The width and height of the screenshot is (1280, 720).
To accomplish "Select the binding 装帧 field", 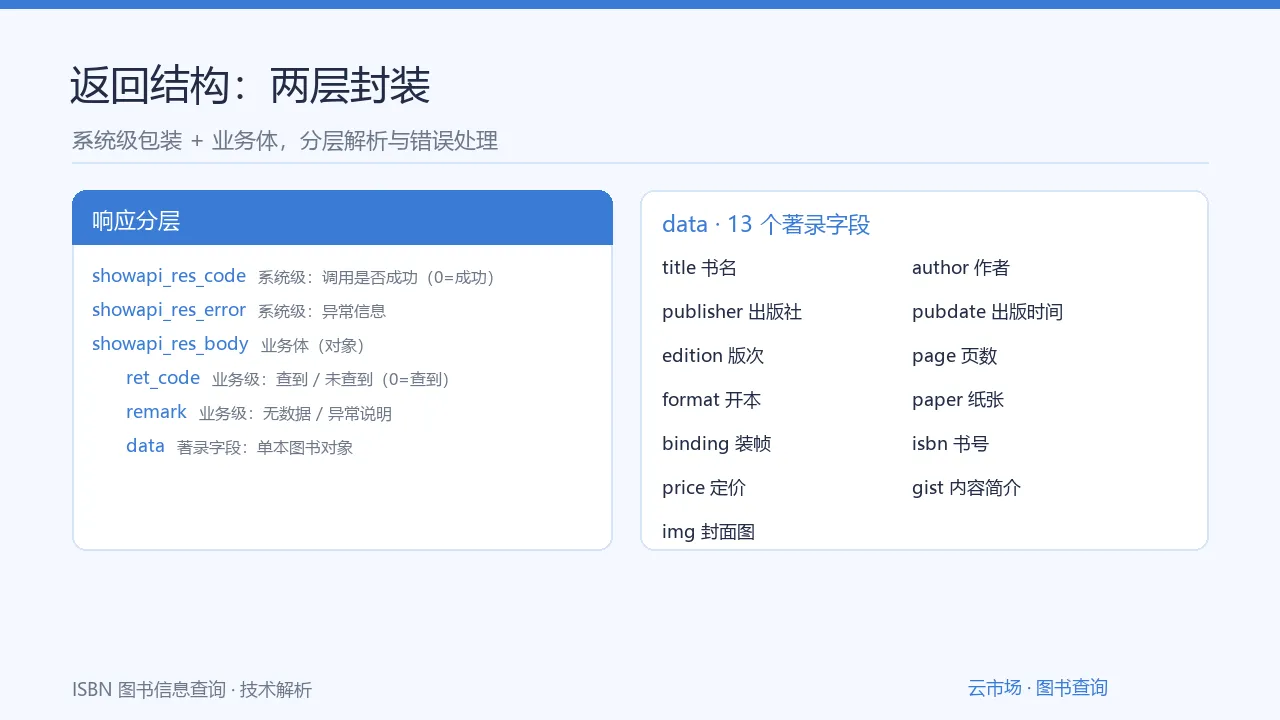I will point(716,444).
